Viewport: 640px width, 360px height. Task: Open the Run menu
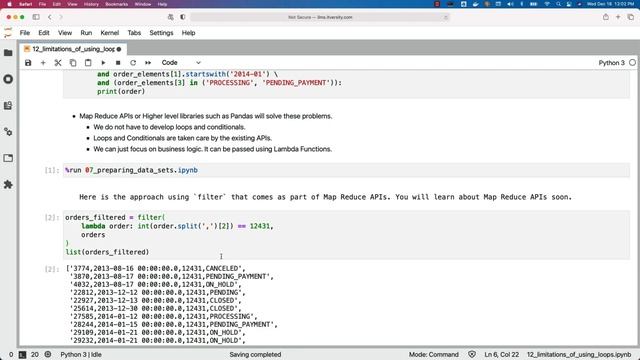86,33
